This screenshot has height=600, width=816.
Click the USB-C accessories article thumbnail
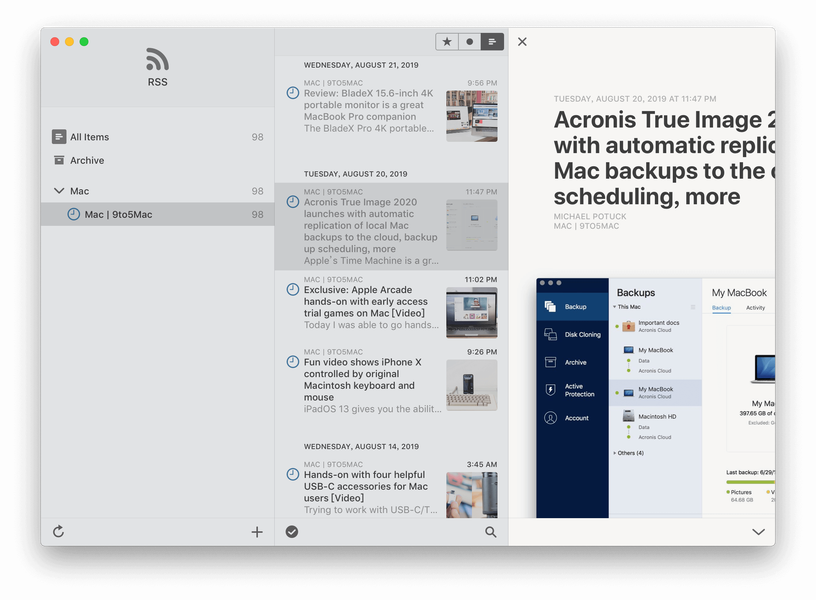pos(471,495)
